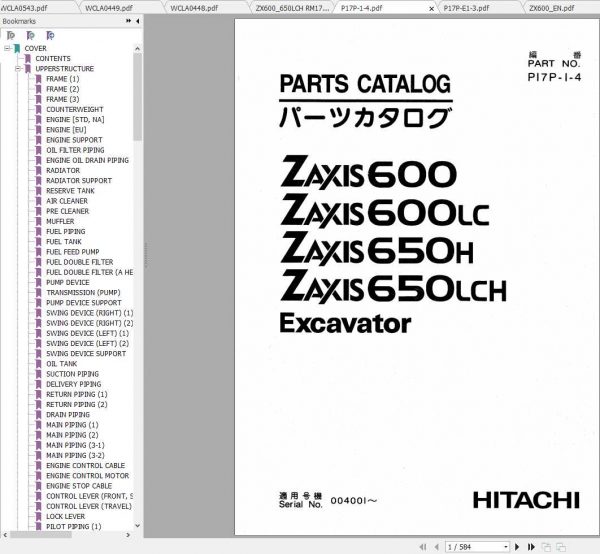Open OIL TANK bookmark
The image size is (600, 554).
point(62,364)
